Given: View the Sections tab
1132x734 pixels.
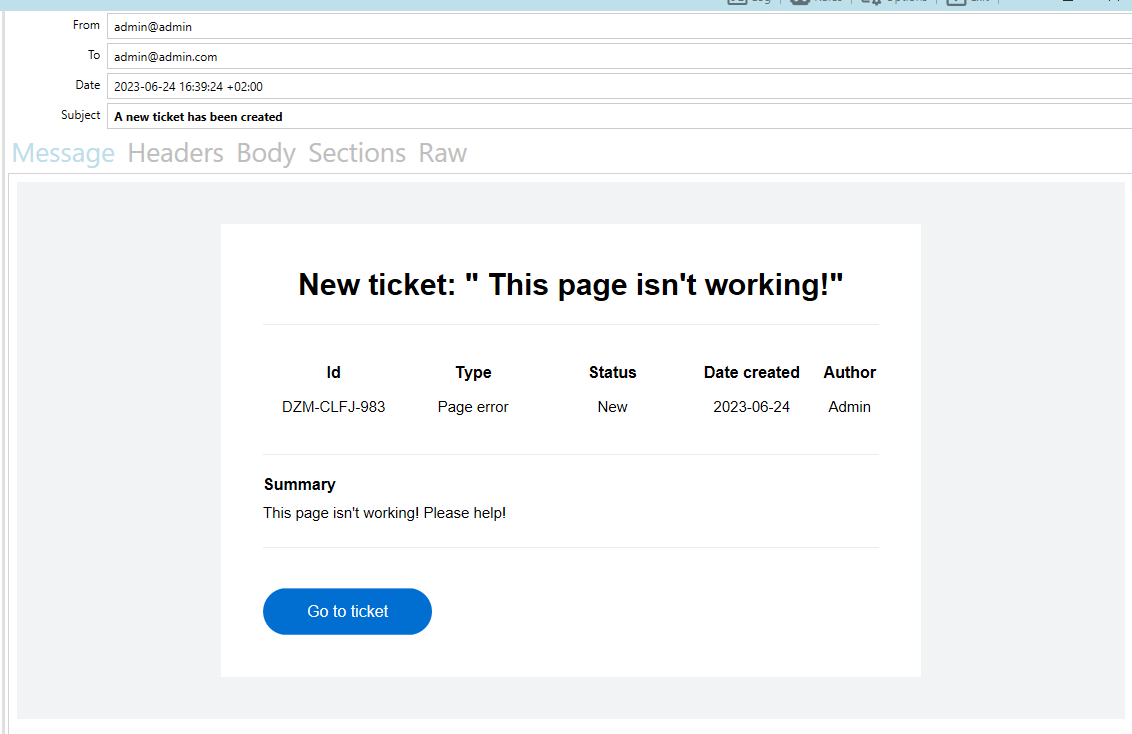Looking at the screenshot, I should tap(357, 153).
